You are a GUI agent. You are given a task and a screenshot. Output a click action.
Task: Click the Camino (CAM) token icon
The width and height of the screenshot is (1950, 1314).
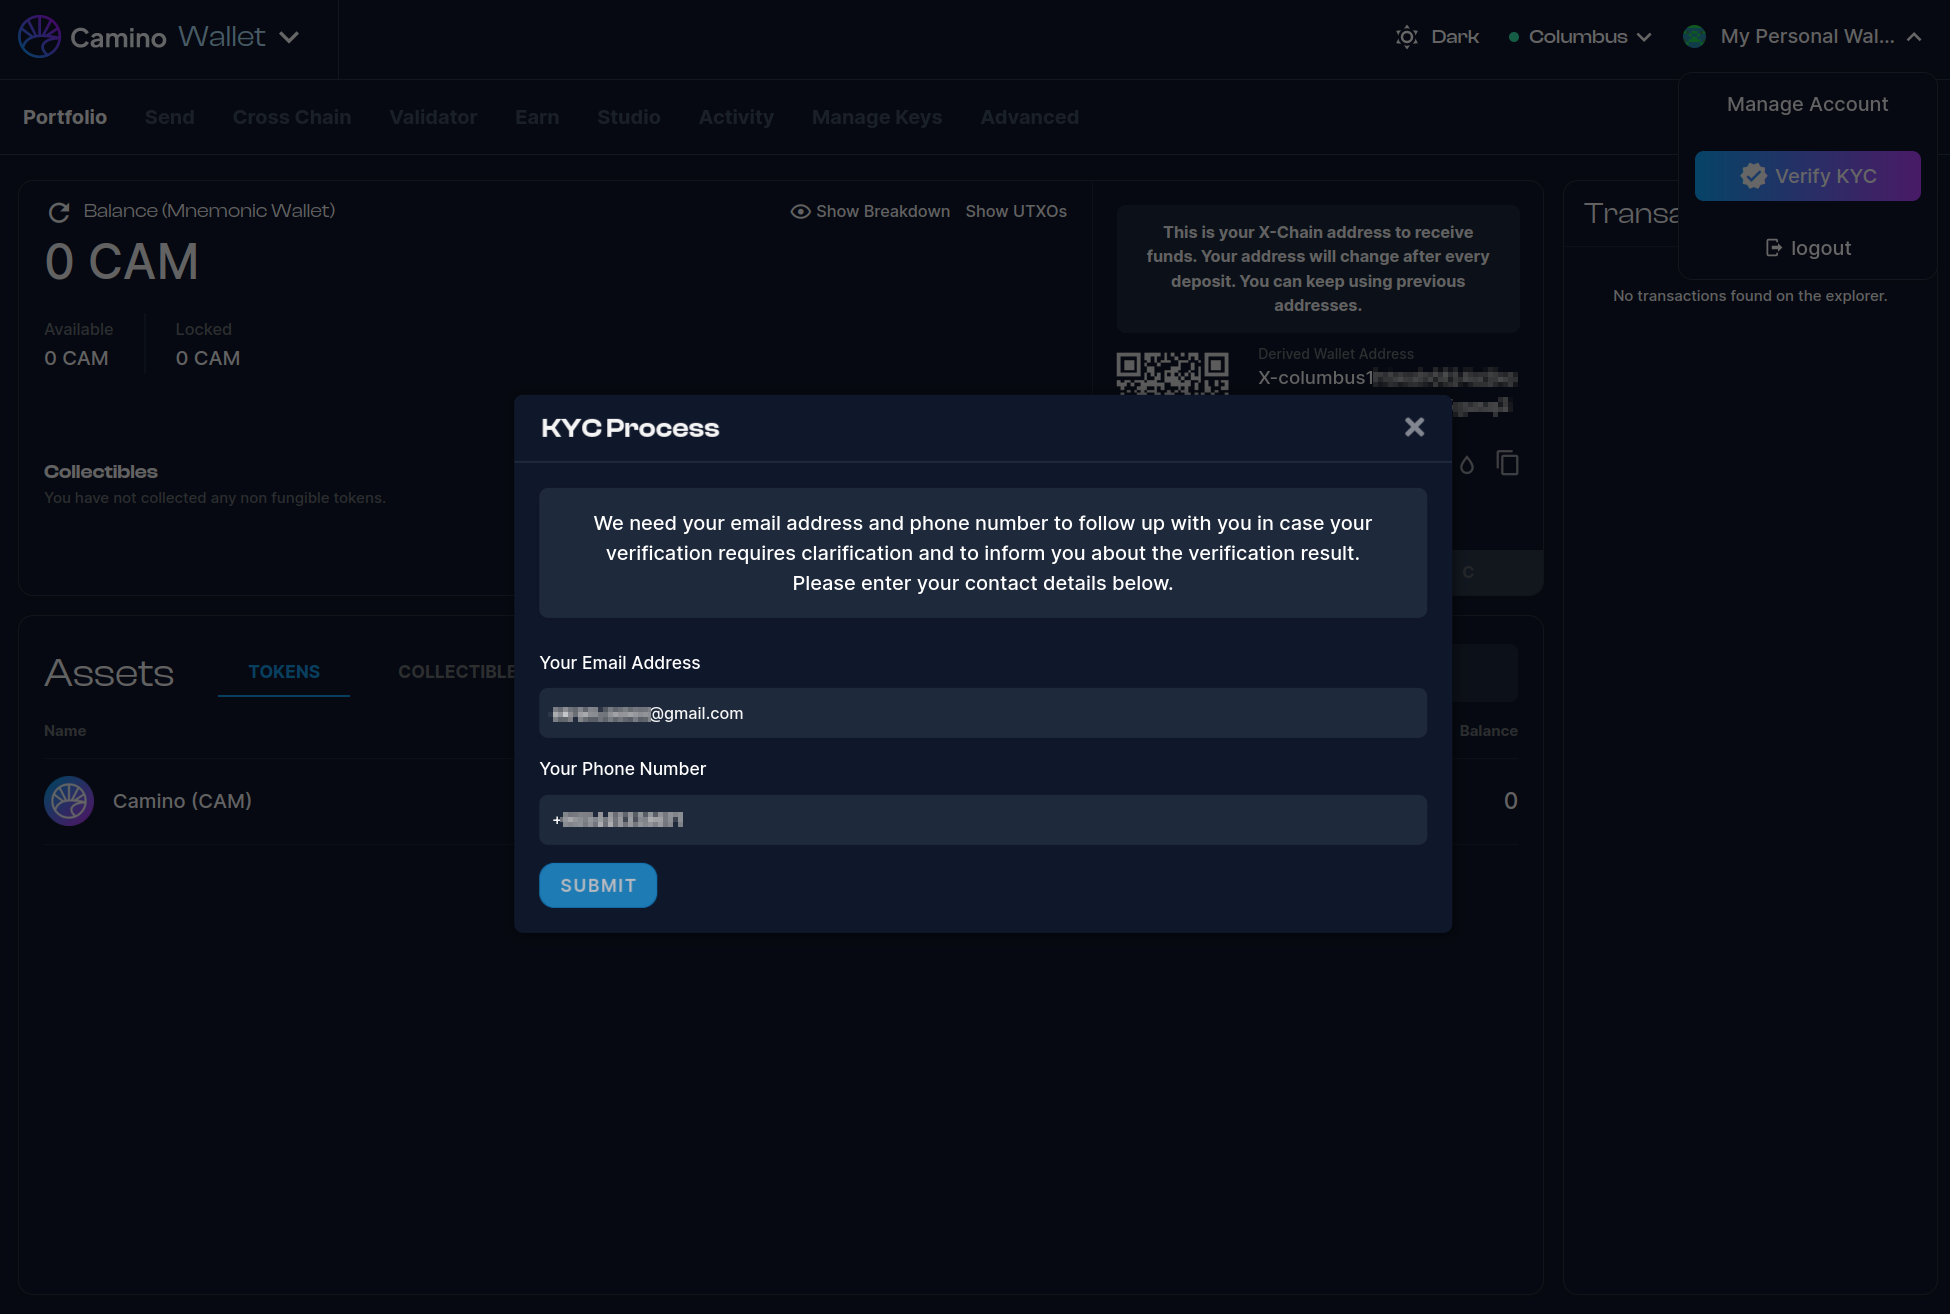pyautogui.click(x=69, y=801)
